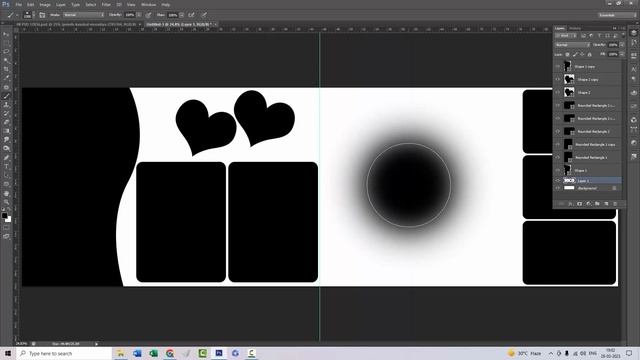Hide the Rounded Rectangle 1 layer
This screenshot has height=360, width=640.
tap(558, 157)
